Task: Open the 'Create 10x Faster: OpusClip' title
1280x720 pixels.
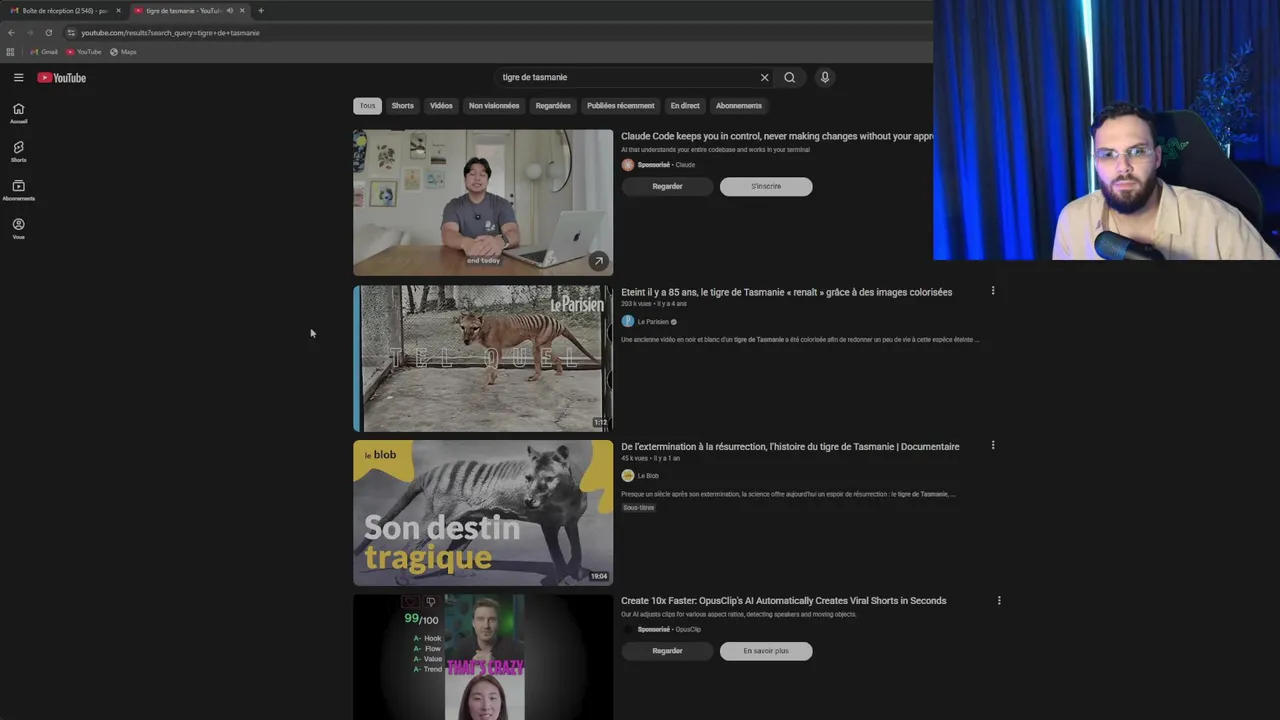Action: [783, 601]
